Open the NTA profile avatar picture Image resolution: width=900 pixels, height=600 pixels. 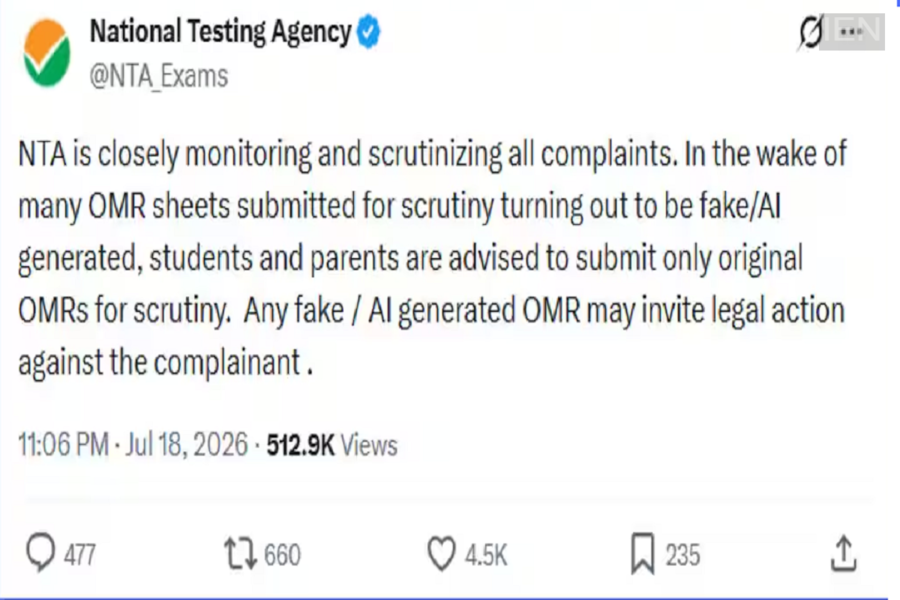[47, 53]
